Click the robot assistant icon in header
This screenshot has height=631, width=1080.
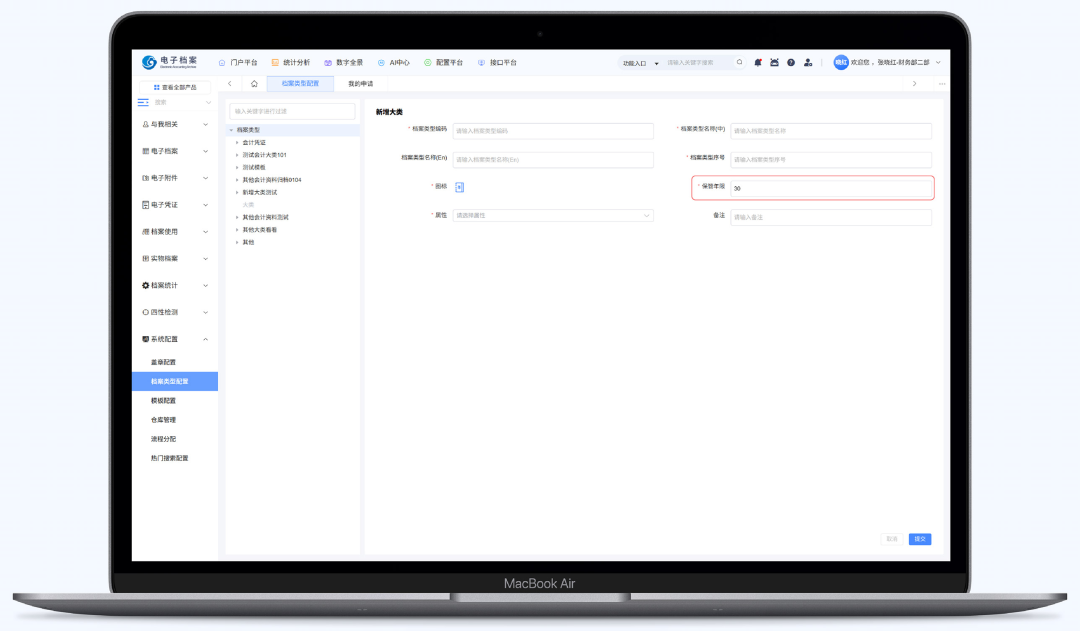[x=774, y=62]
